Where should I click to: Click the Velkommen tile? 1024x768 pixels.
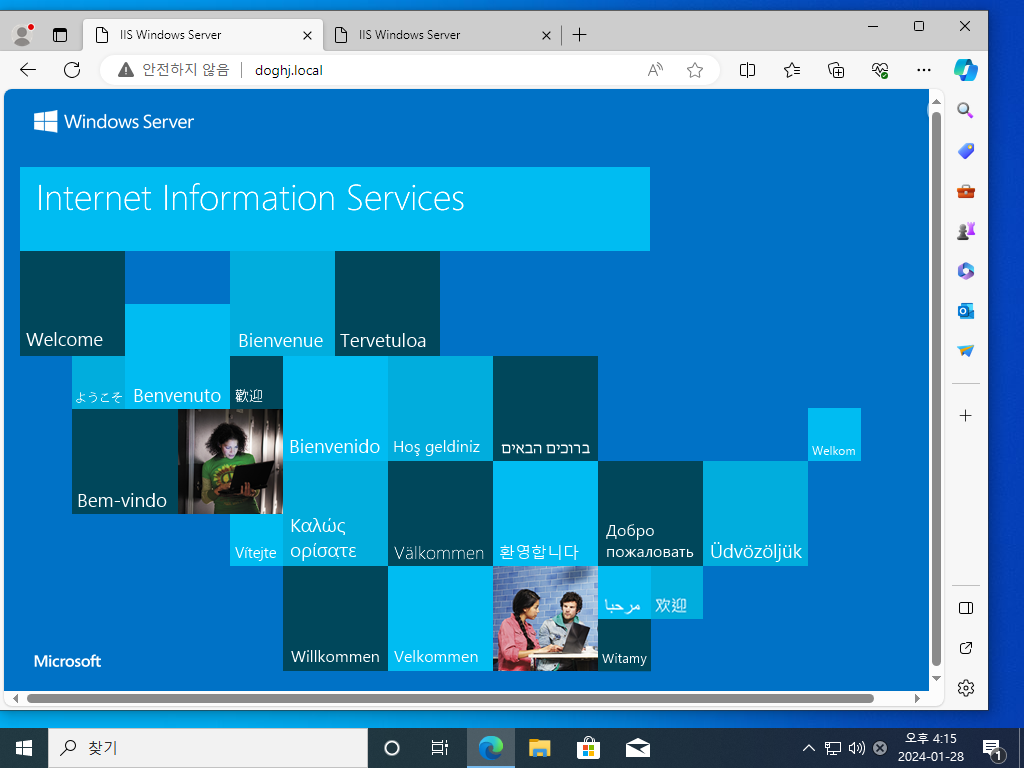440,619
